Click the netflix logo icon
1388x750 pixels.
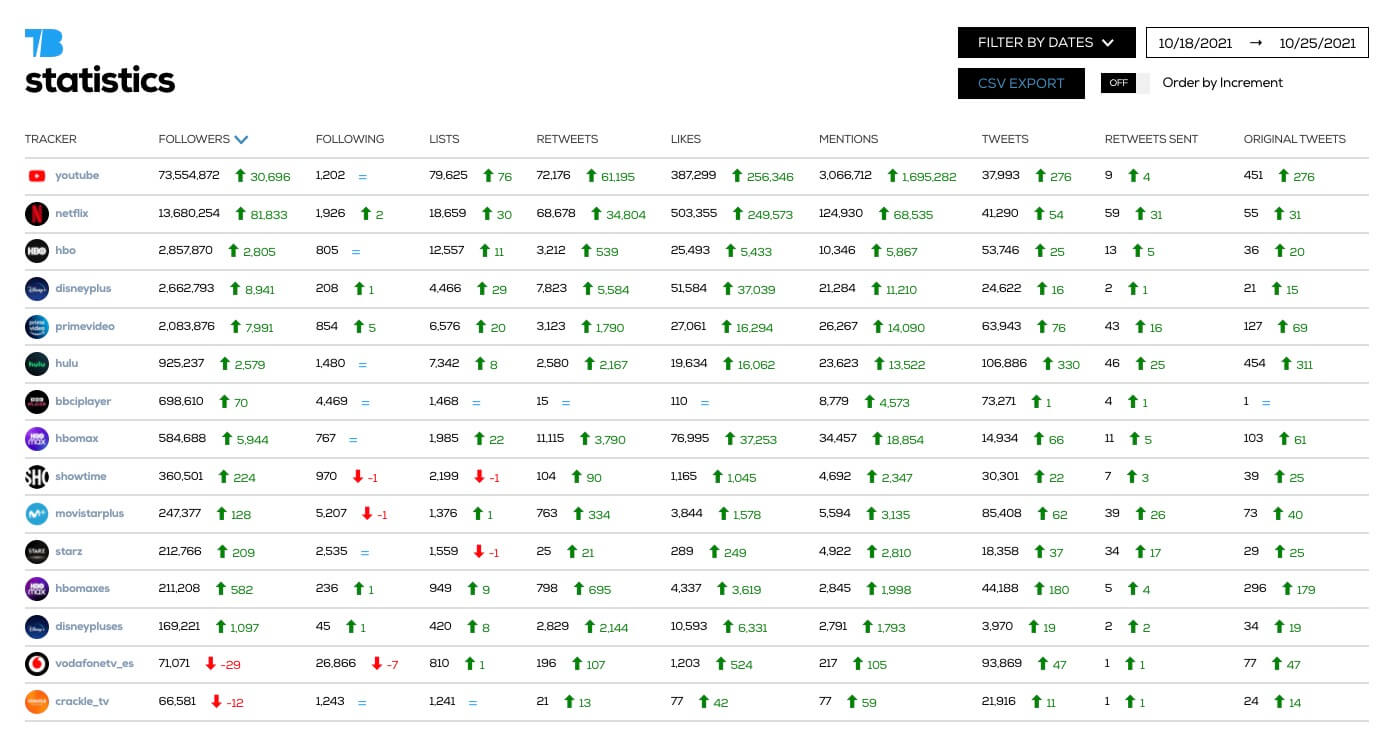click(x=37, y=214)
